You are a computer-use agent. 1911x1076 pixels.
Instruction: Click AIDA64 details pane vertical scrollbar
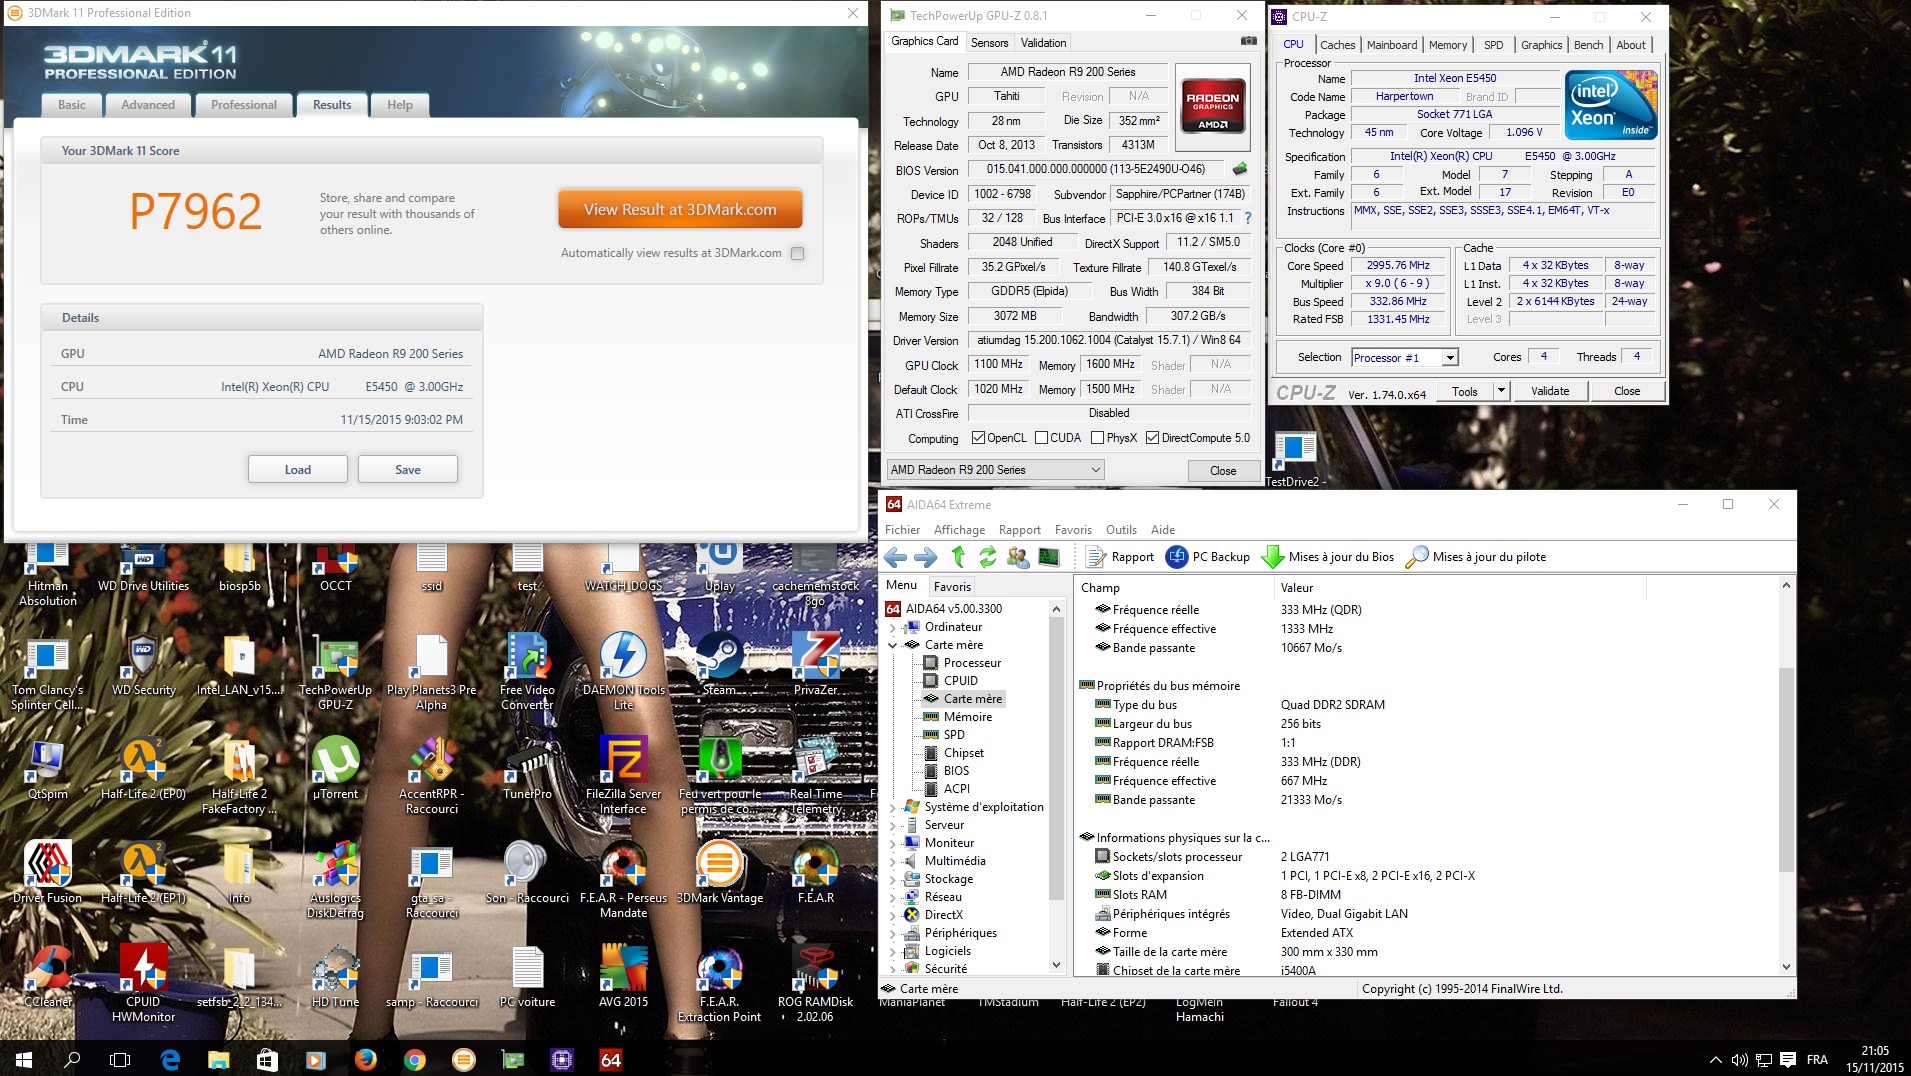click(x=1786, y=770)
